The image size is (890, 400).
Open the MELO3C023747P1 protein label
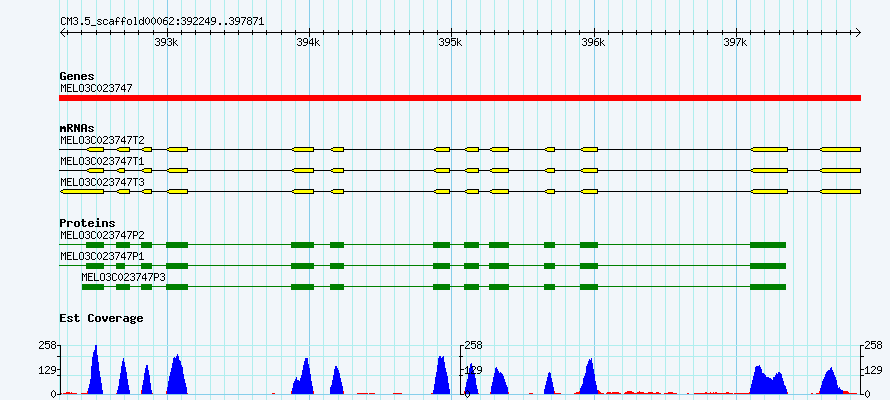[102, 256]
